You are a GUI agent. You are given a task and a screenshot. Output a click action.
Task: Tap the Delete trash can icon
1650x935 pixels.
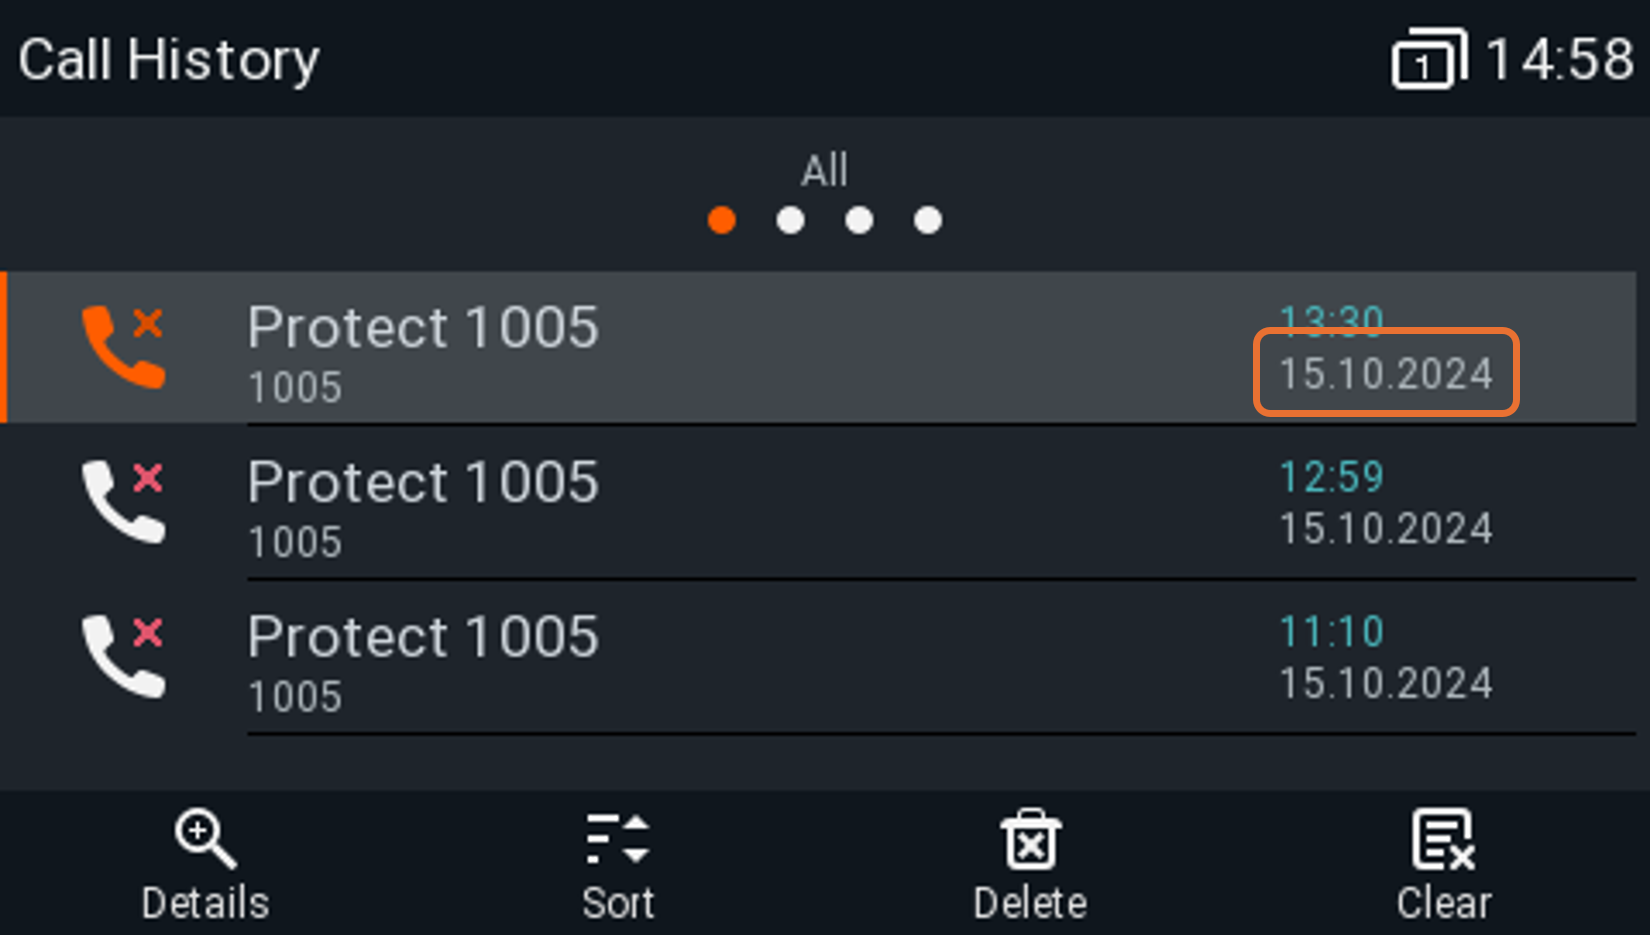click(1031, 838)
